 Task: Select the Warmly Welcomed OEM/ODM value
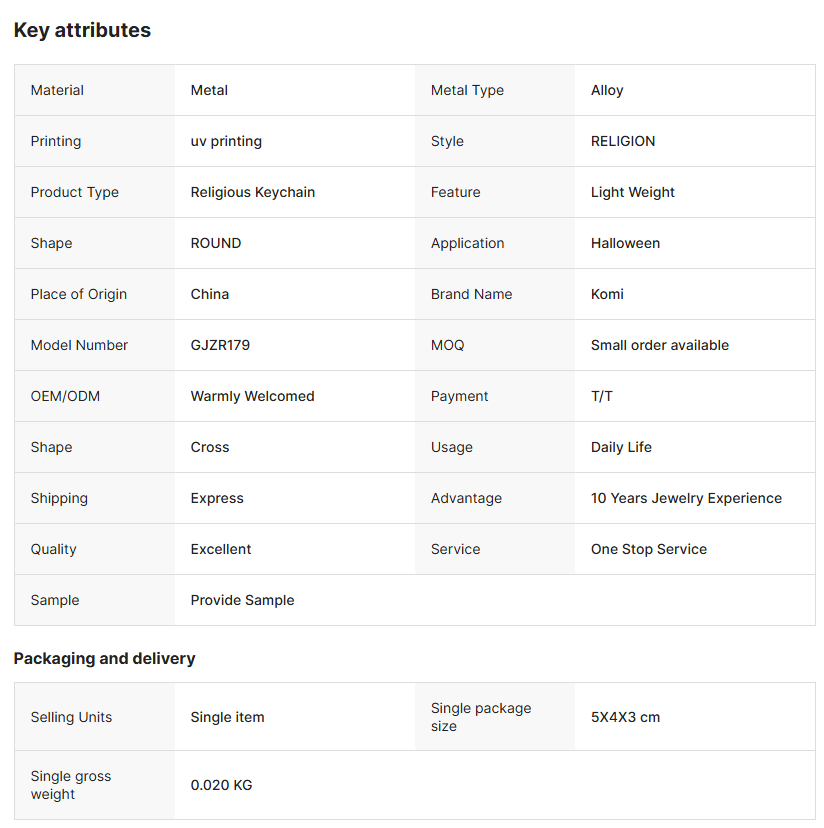point(252,396)
